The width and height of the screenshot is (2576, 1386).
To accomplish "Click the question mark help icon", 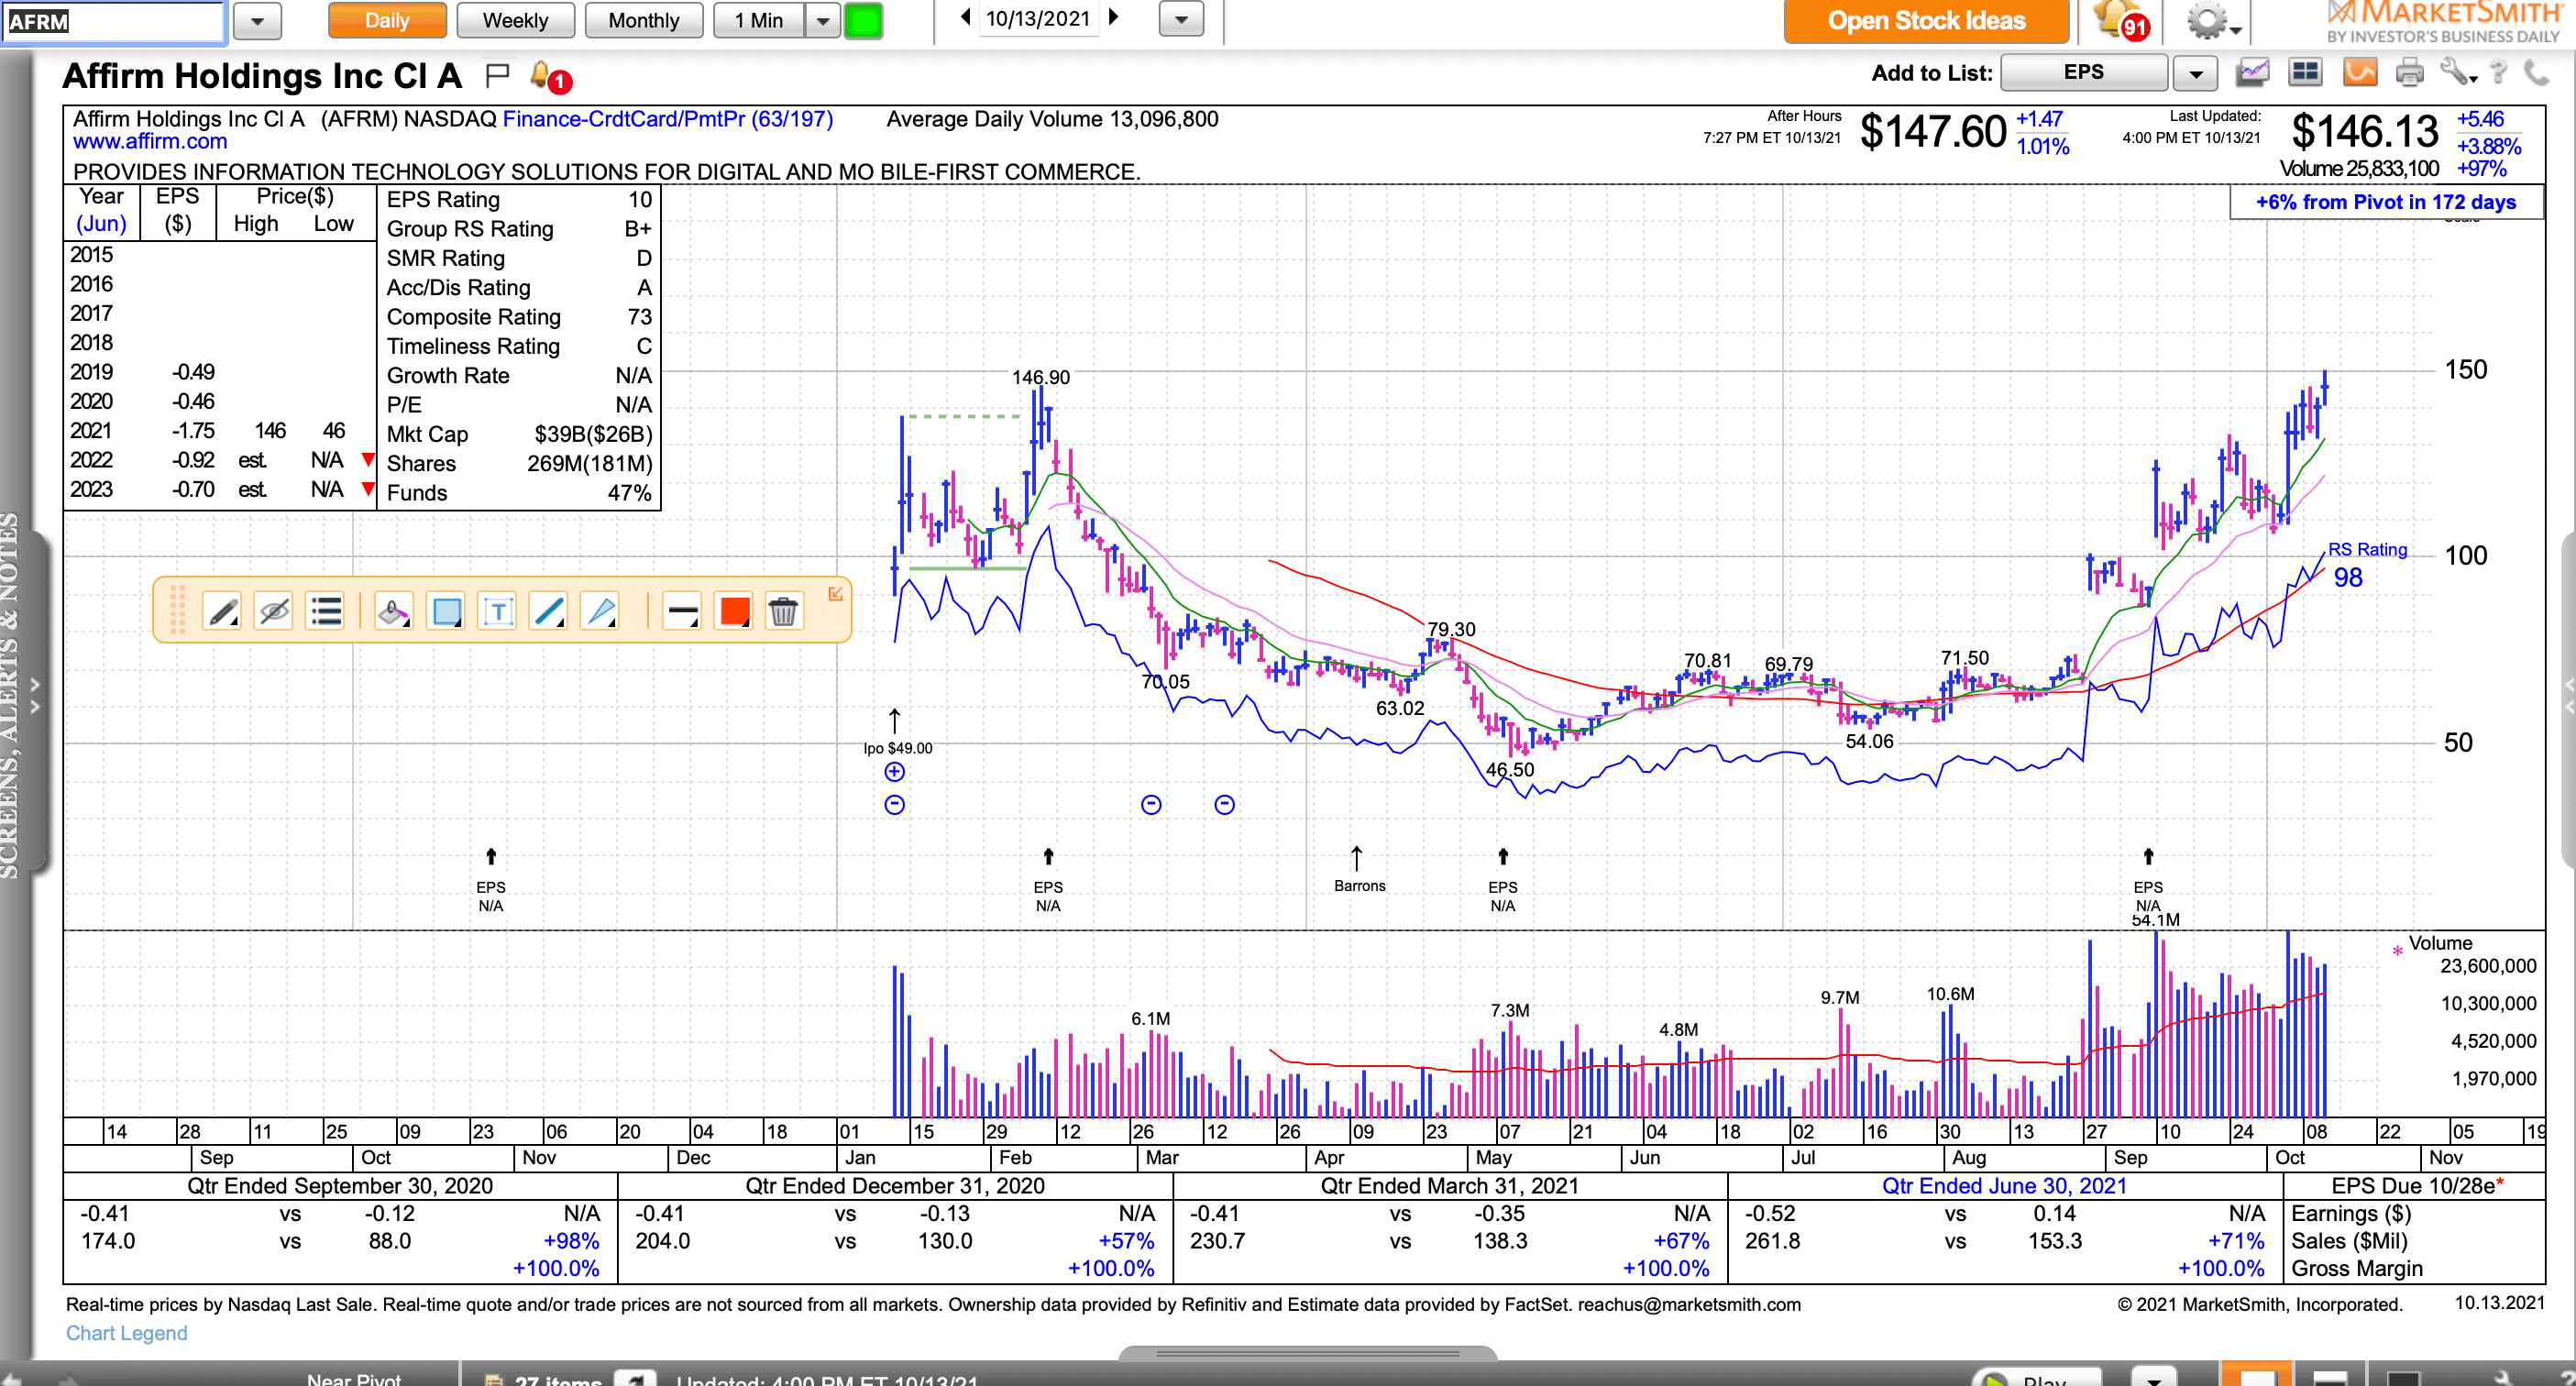I will (x=2499, y=73).
